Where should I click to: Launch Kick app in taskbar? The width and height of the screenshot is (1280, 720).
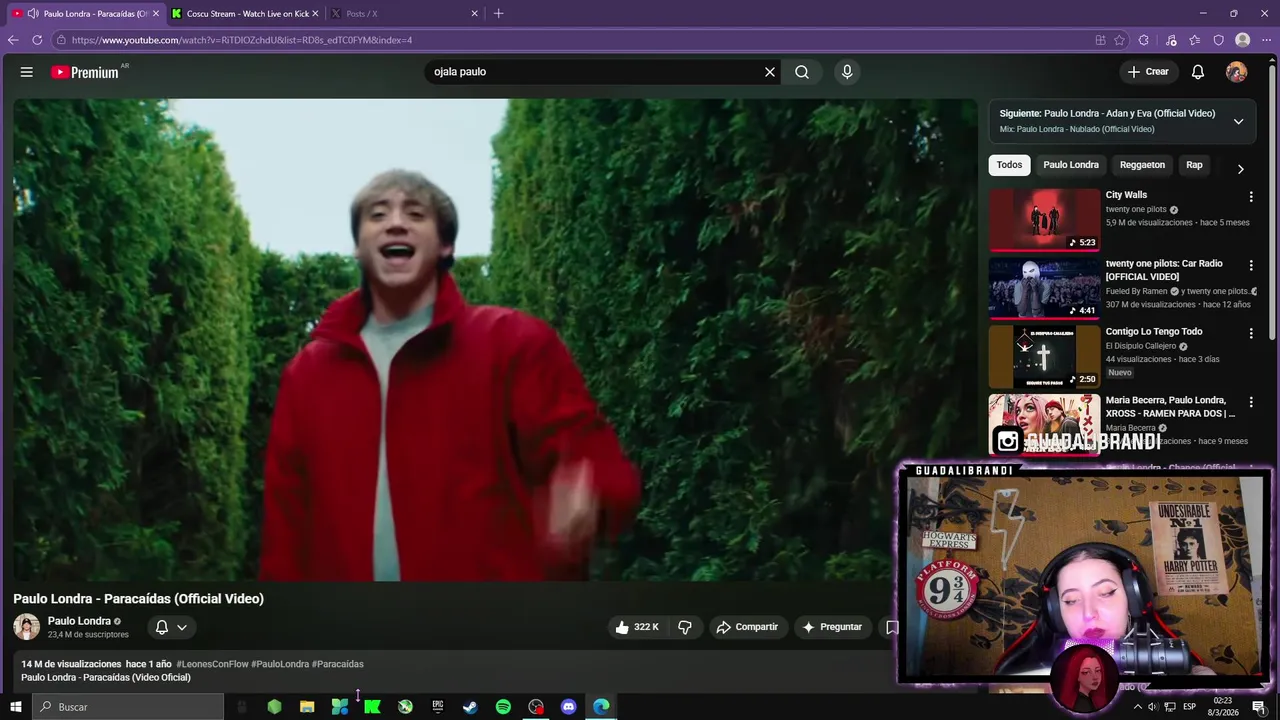tap(372, 707)
